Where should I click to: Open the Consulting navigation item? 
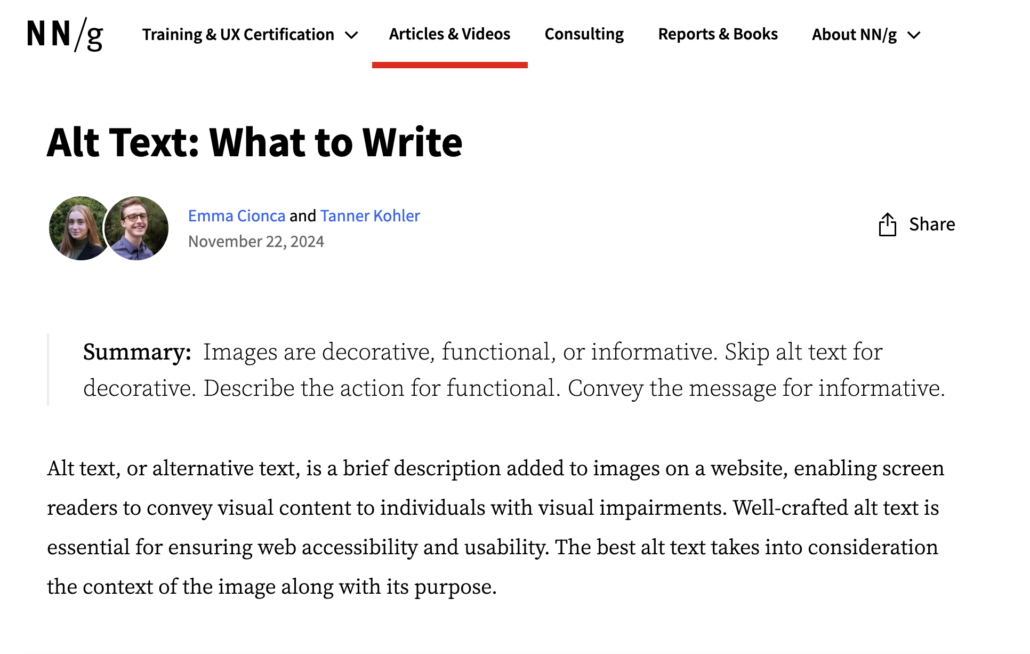(584, 33)
